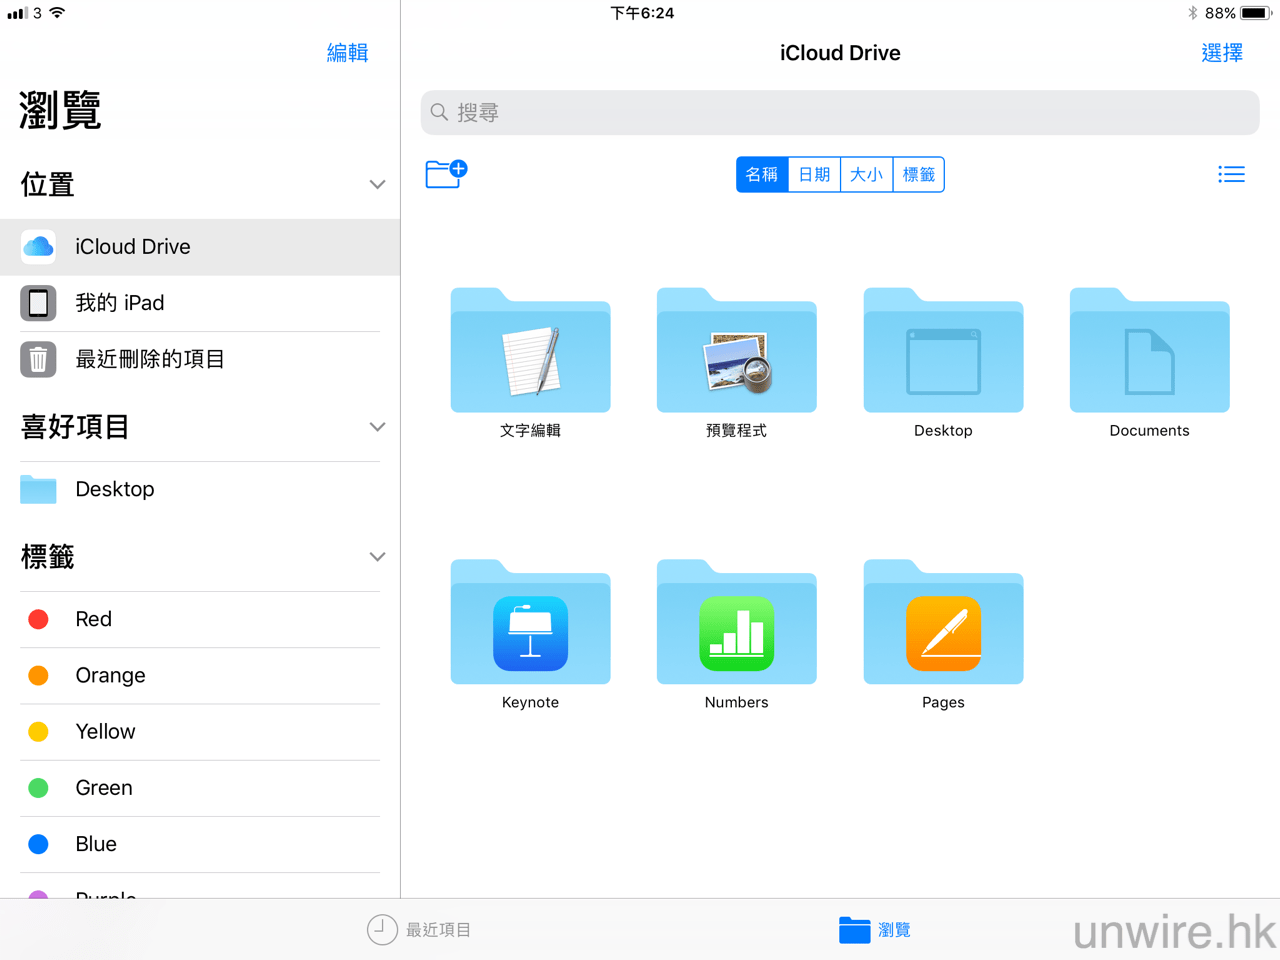Tap the 選擇 button
Viewport: 1280px width, 960px height.
click(x=1221, y=53)
